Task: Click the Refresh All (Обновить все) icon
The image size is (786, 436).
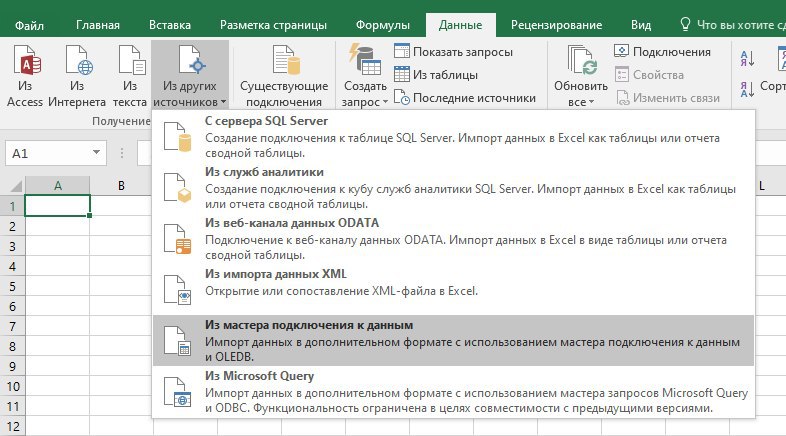Action: pyautogui.click(x=581, y=60)
